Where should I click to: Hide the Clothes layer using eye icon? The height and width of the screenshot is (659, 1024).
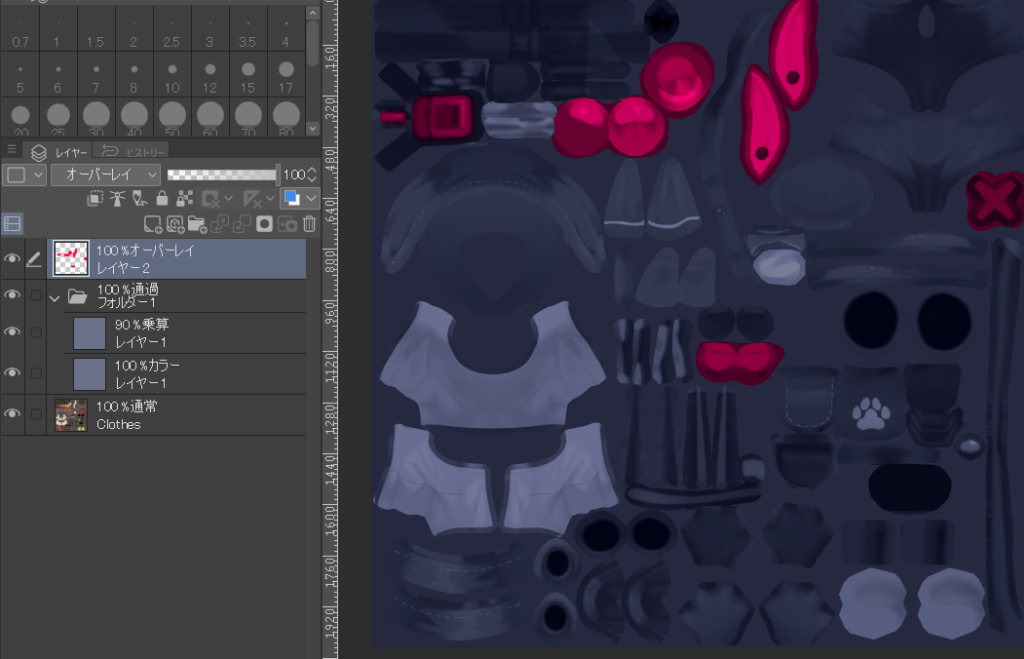click(12, 414)
